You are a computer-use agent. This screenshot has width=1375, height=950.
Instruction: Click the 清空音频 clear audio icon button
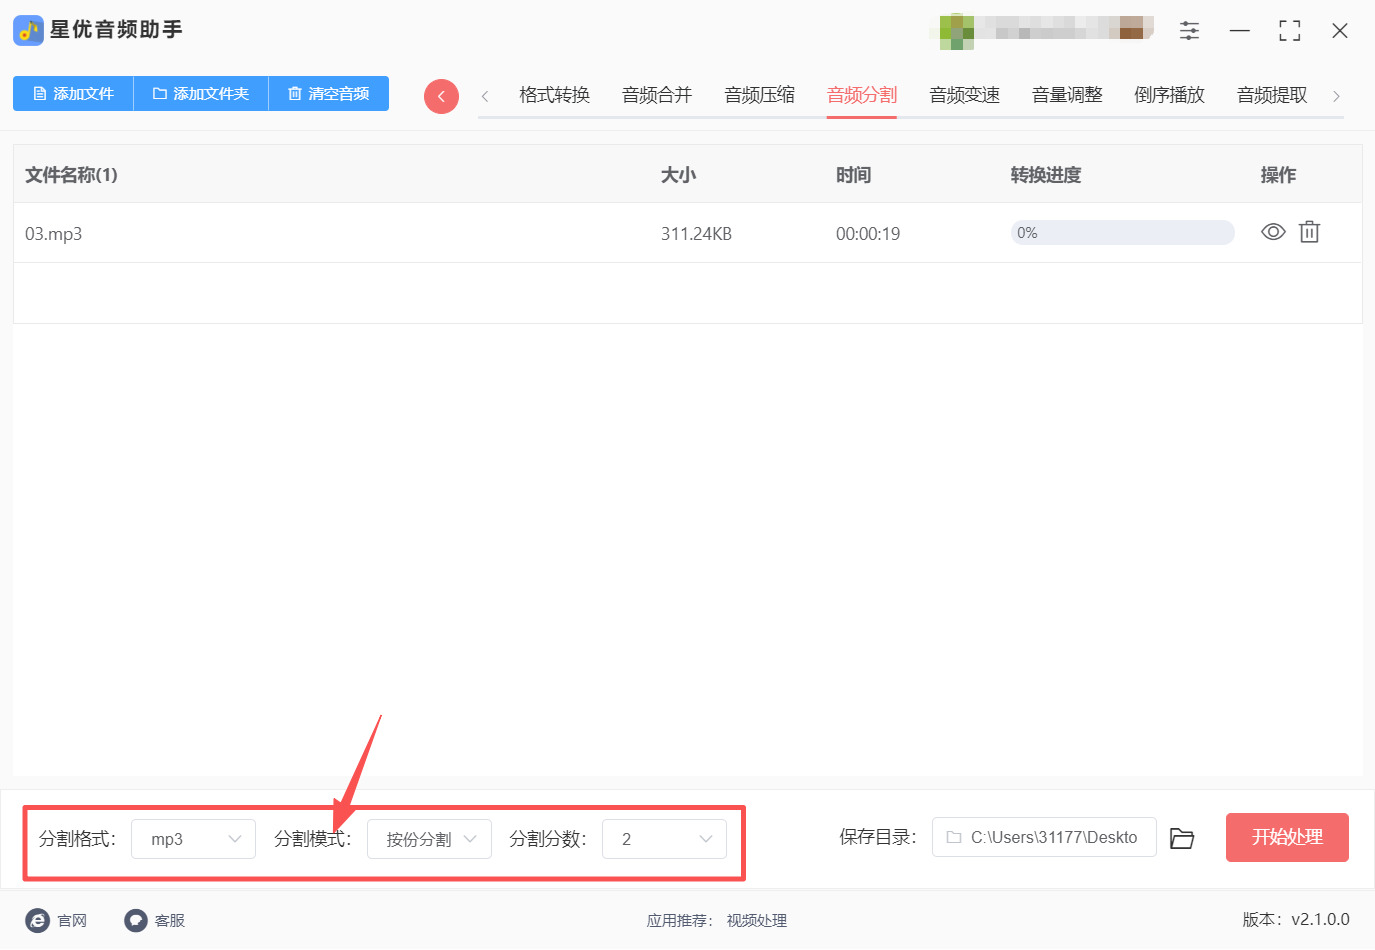(x=328, y=93)
